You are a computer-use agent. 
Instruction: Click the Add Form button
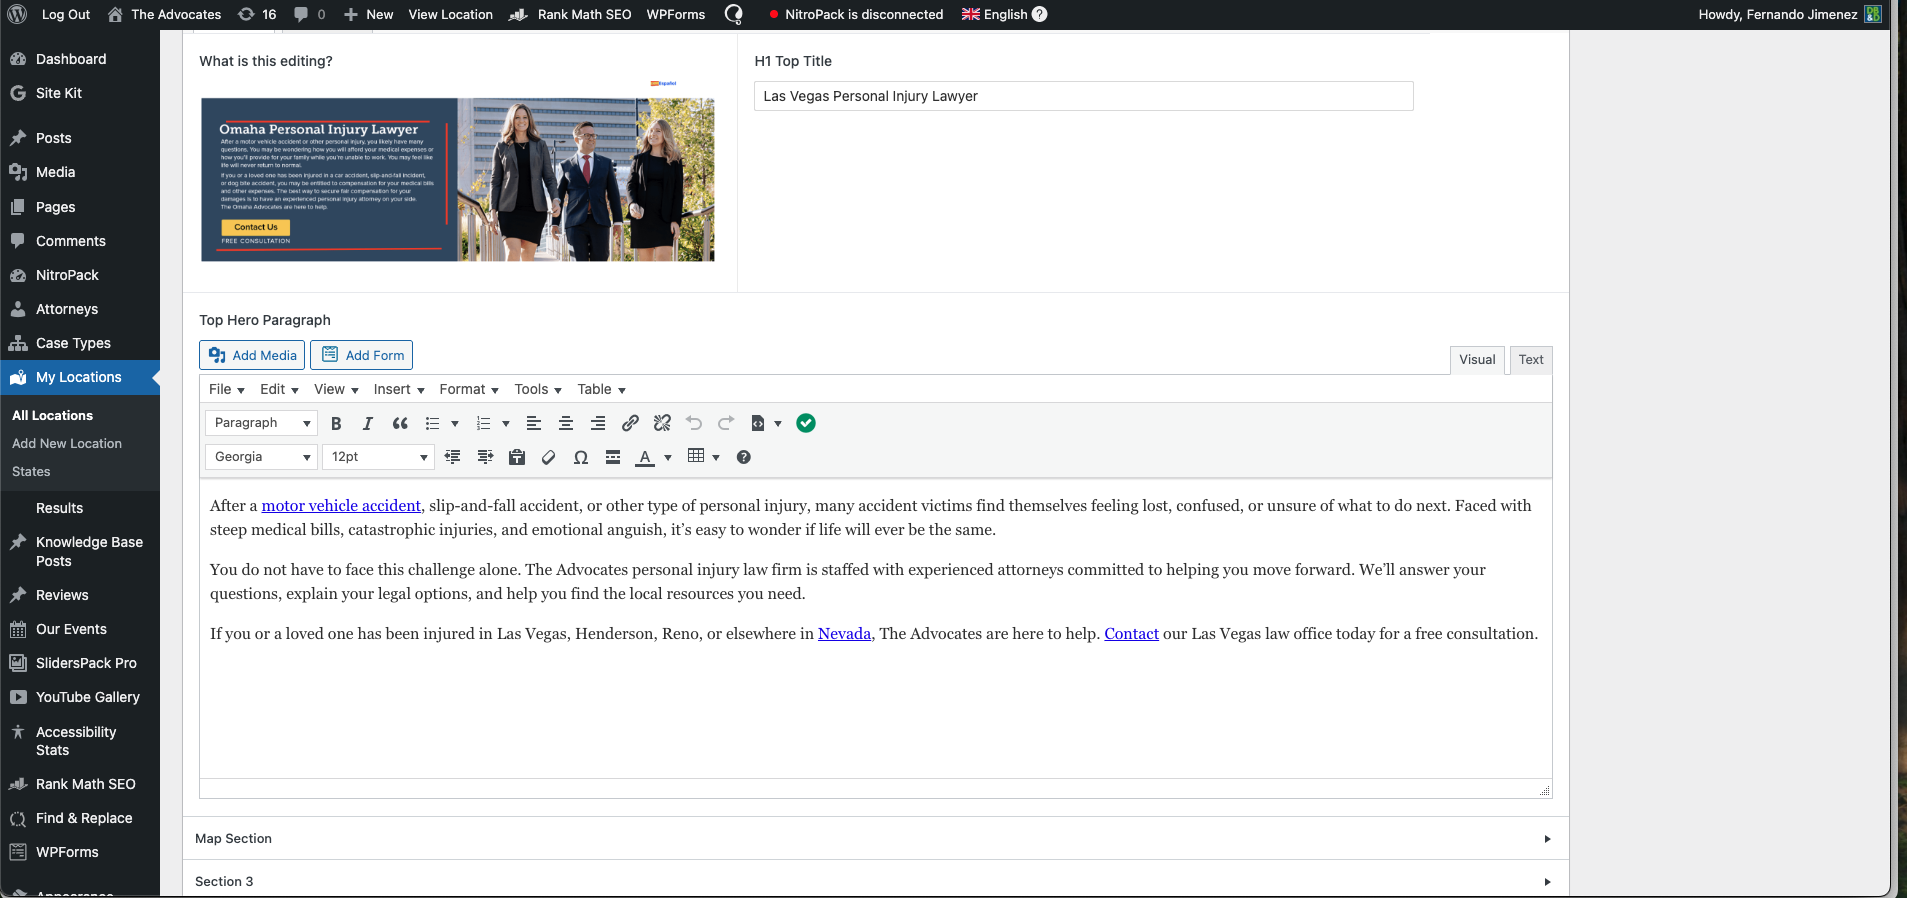click(362, 356)
